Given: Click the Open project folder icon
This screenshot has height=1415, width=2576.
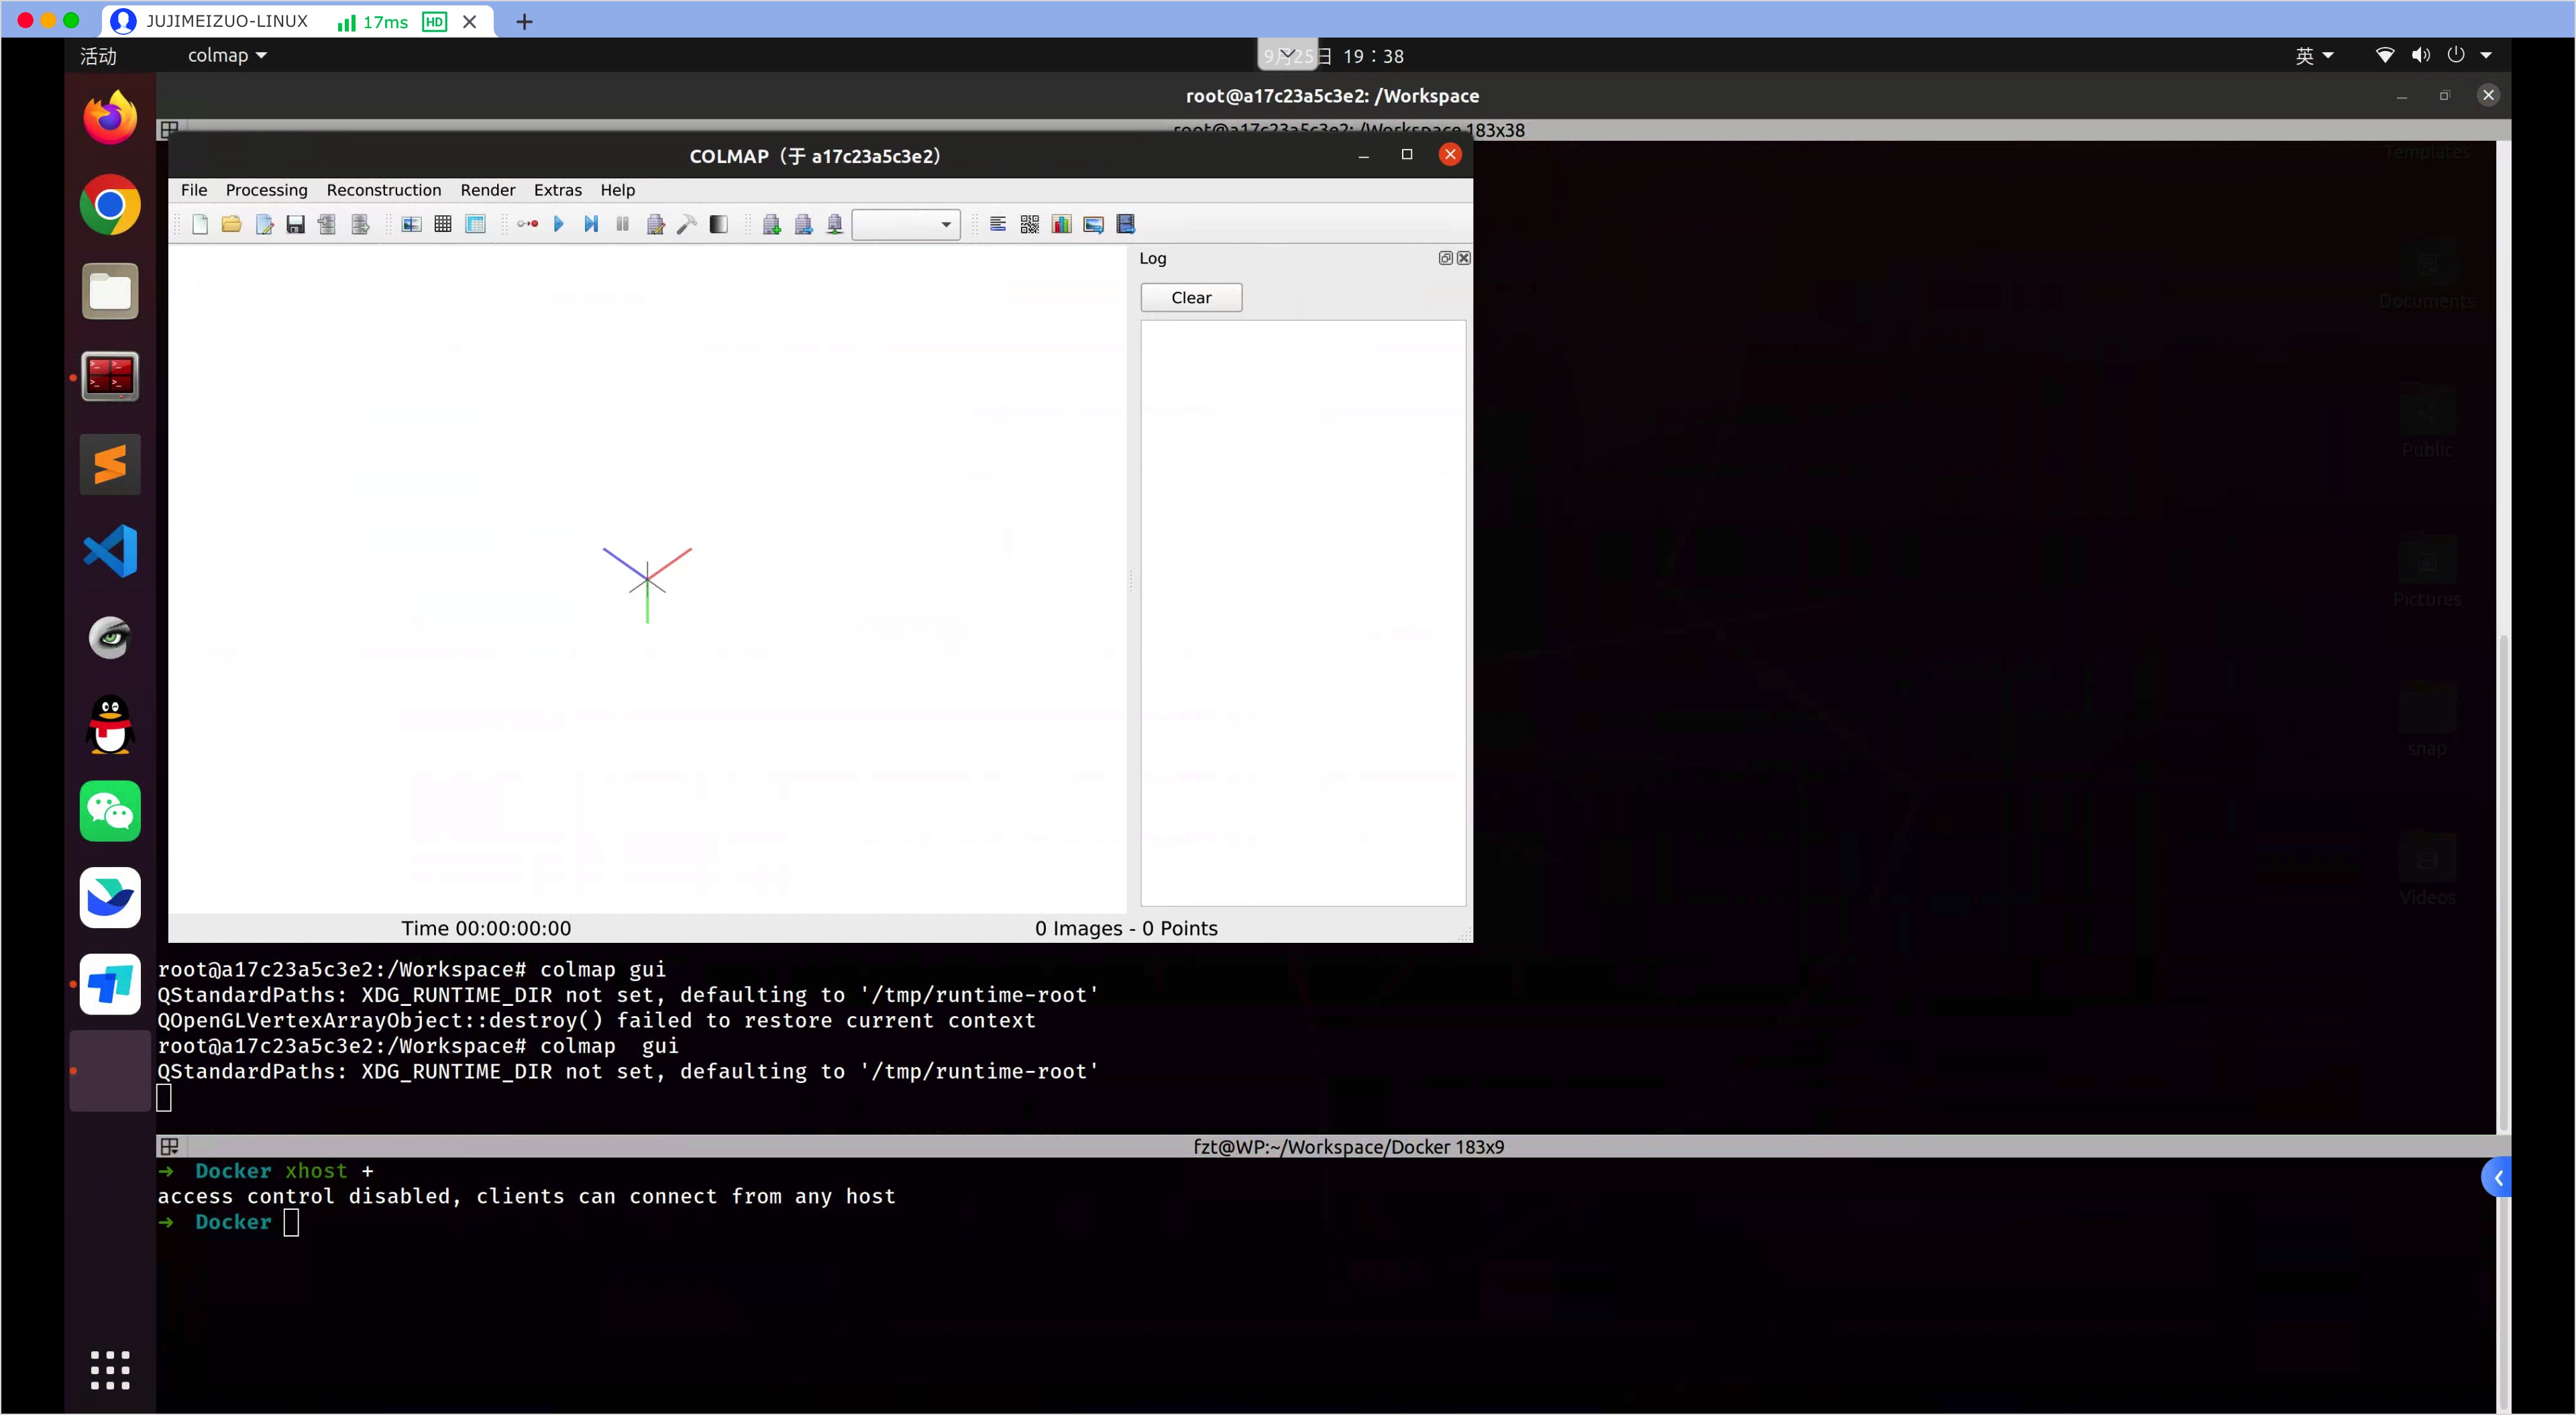Looking at the screenshot, I should pos(231,224).
